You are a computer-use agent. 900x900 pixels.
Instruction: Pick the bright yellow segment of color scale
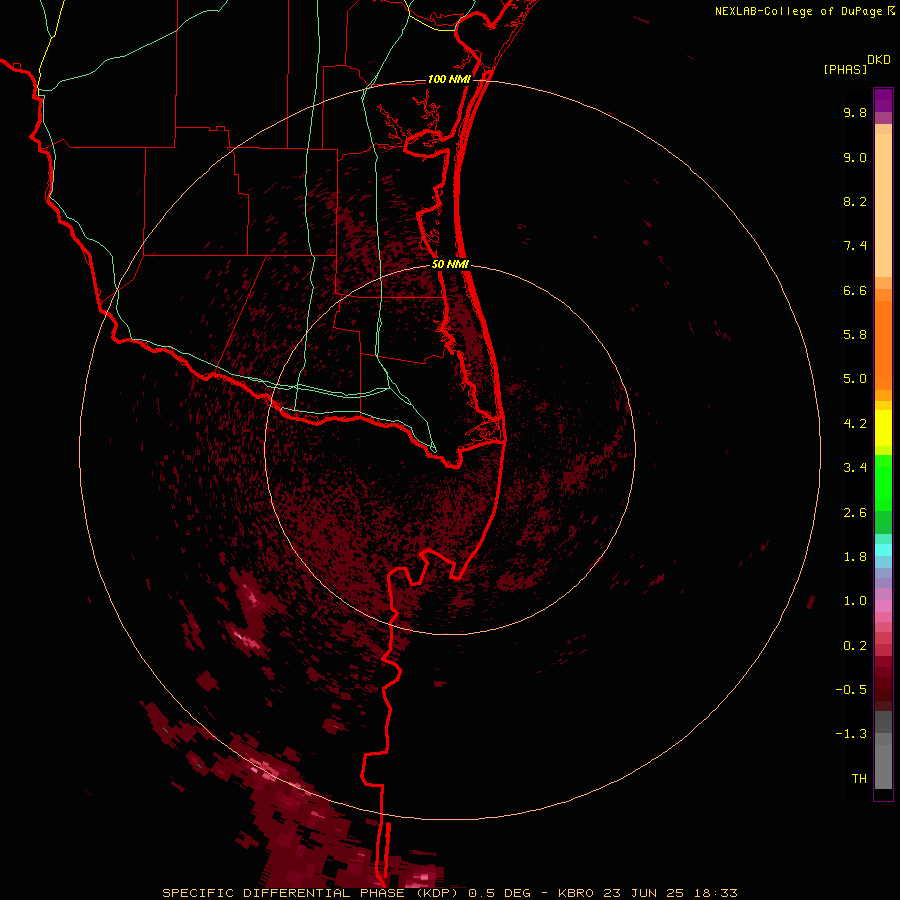point(883,428)
